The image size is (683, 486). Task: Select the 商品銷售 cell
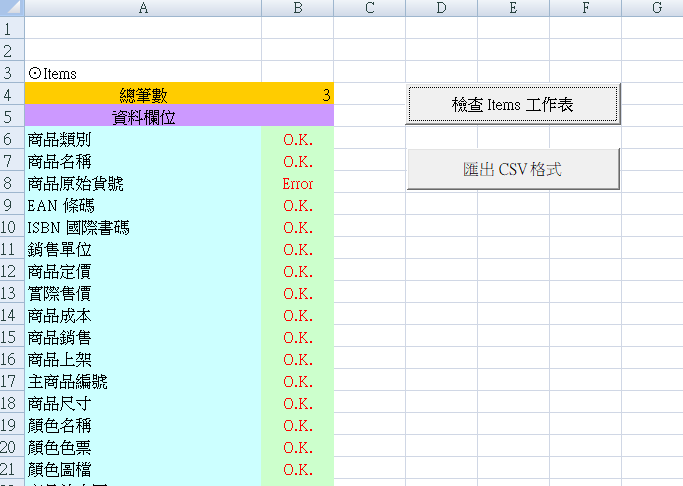(x=143, y=336)
